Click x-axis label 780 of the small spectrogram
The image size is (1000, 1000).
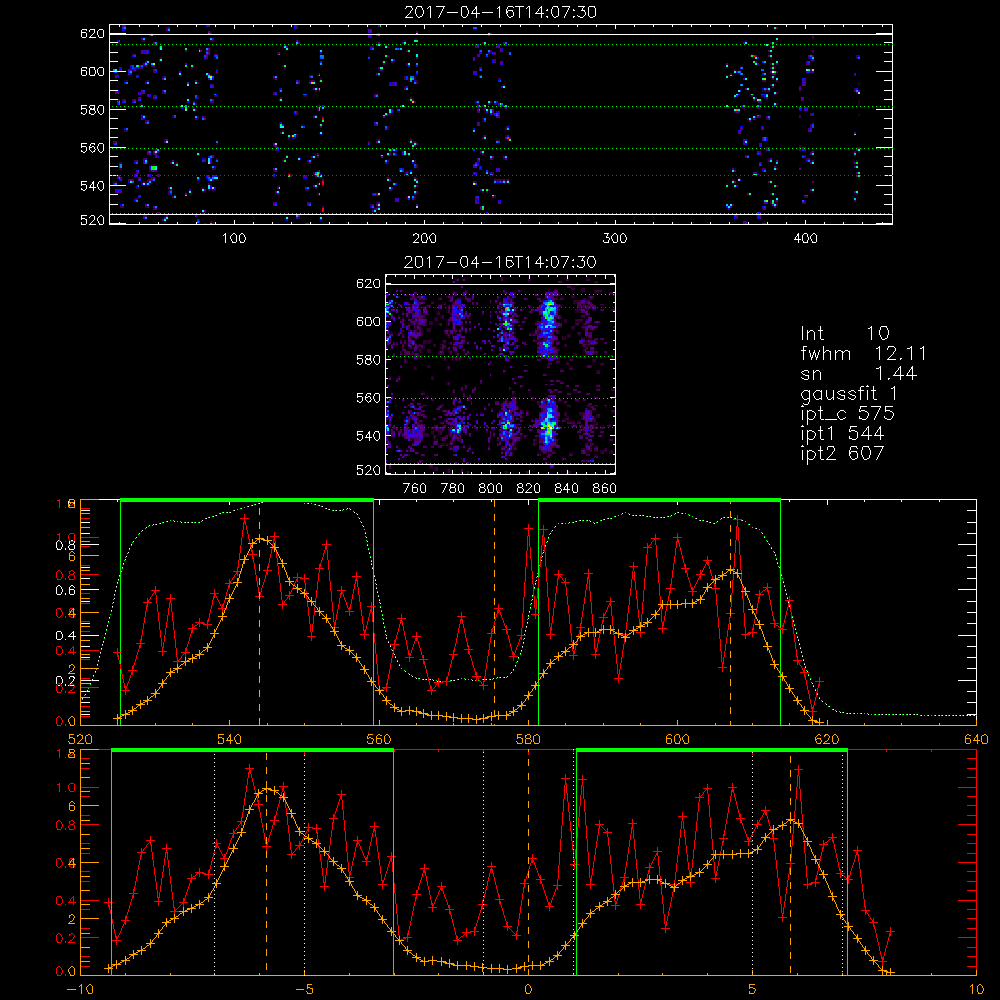click(x=453, y=489)
